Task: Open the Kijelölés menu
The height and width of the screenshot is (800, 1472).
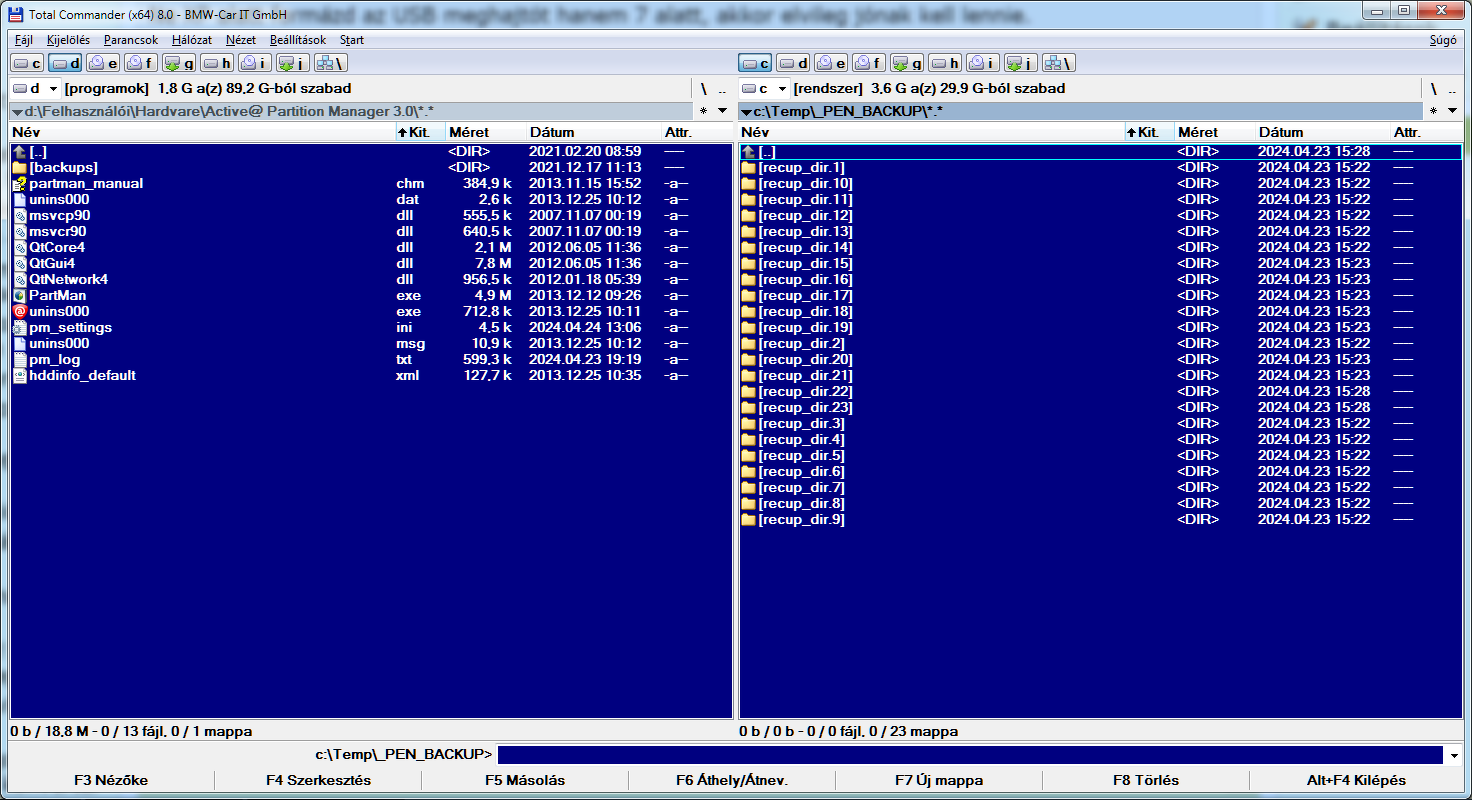Action: point(68,40)
